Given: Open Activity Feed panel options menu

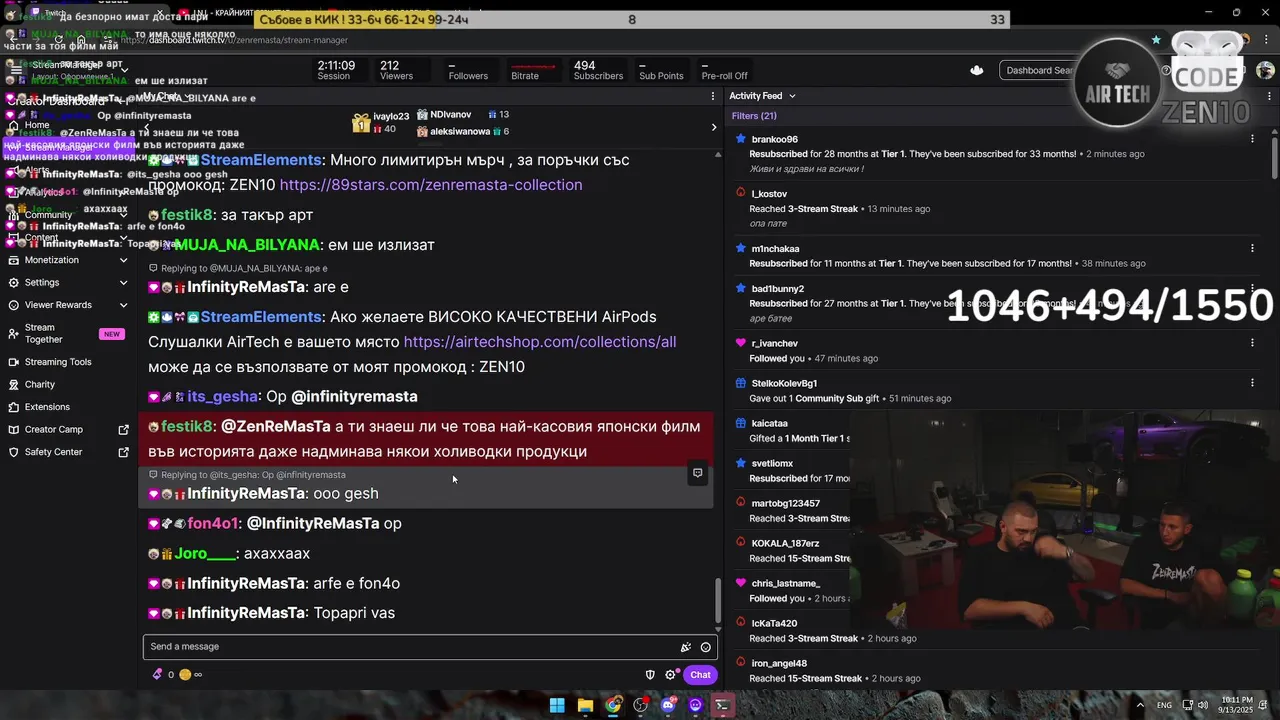Looking at the screenshot, I should tap(1267, 96).
